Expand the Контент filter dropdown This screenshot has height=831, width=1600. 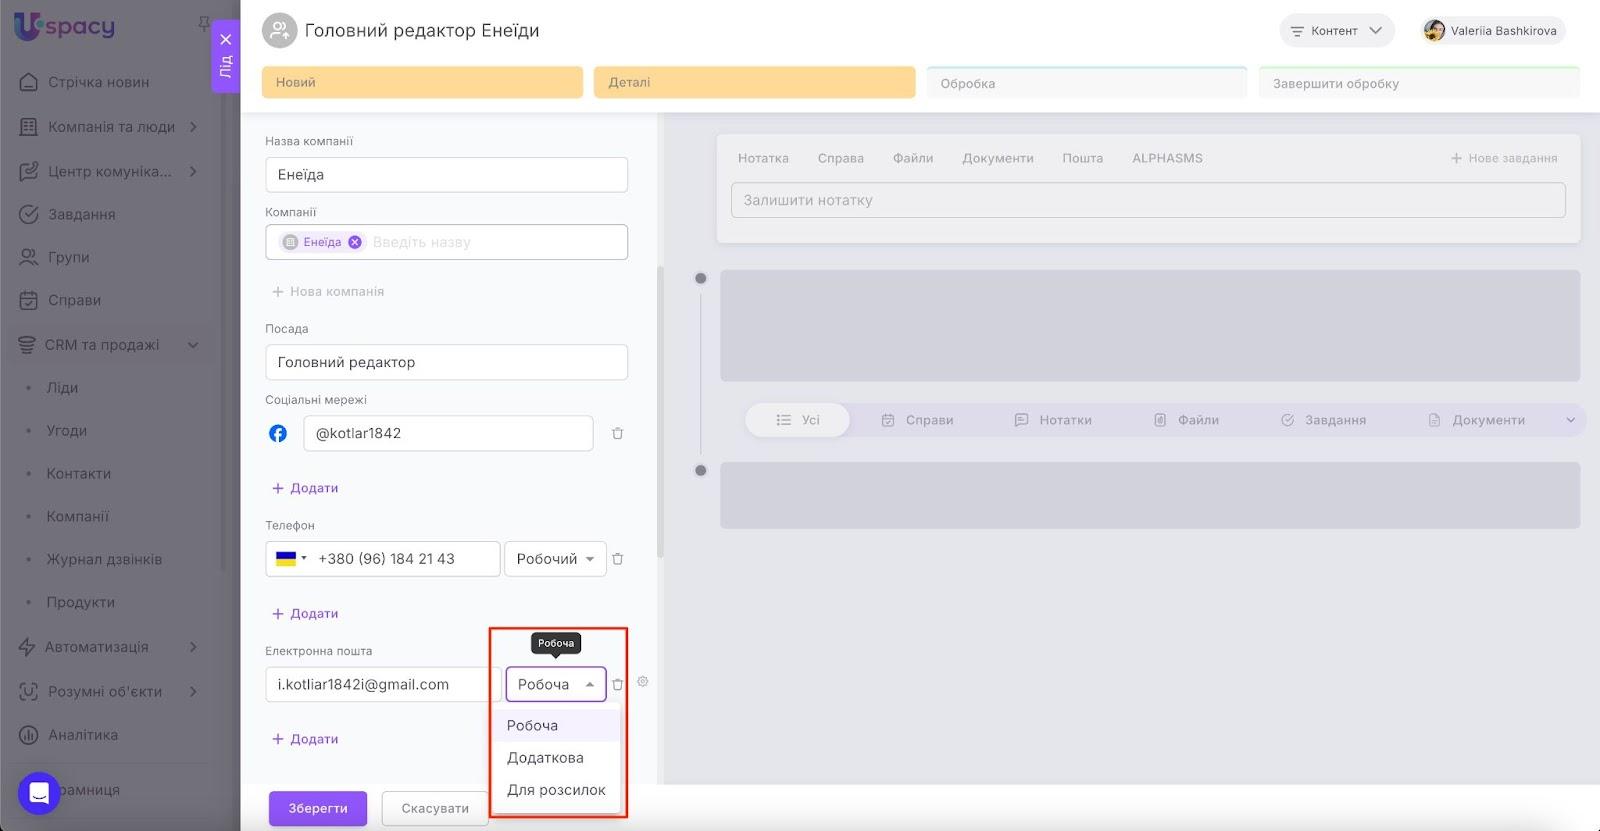pyautogui.click(x=1336, y=31)
